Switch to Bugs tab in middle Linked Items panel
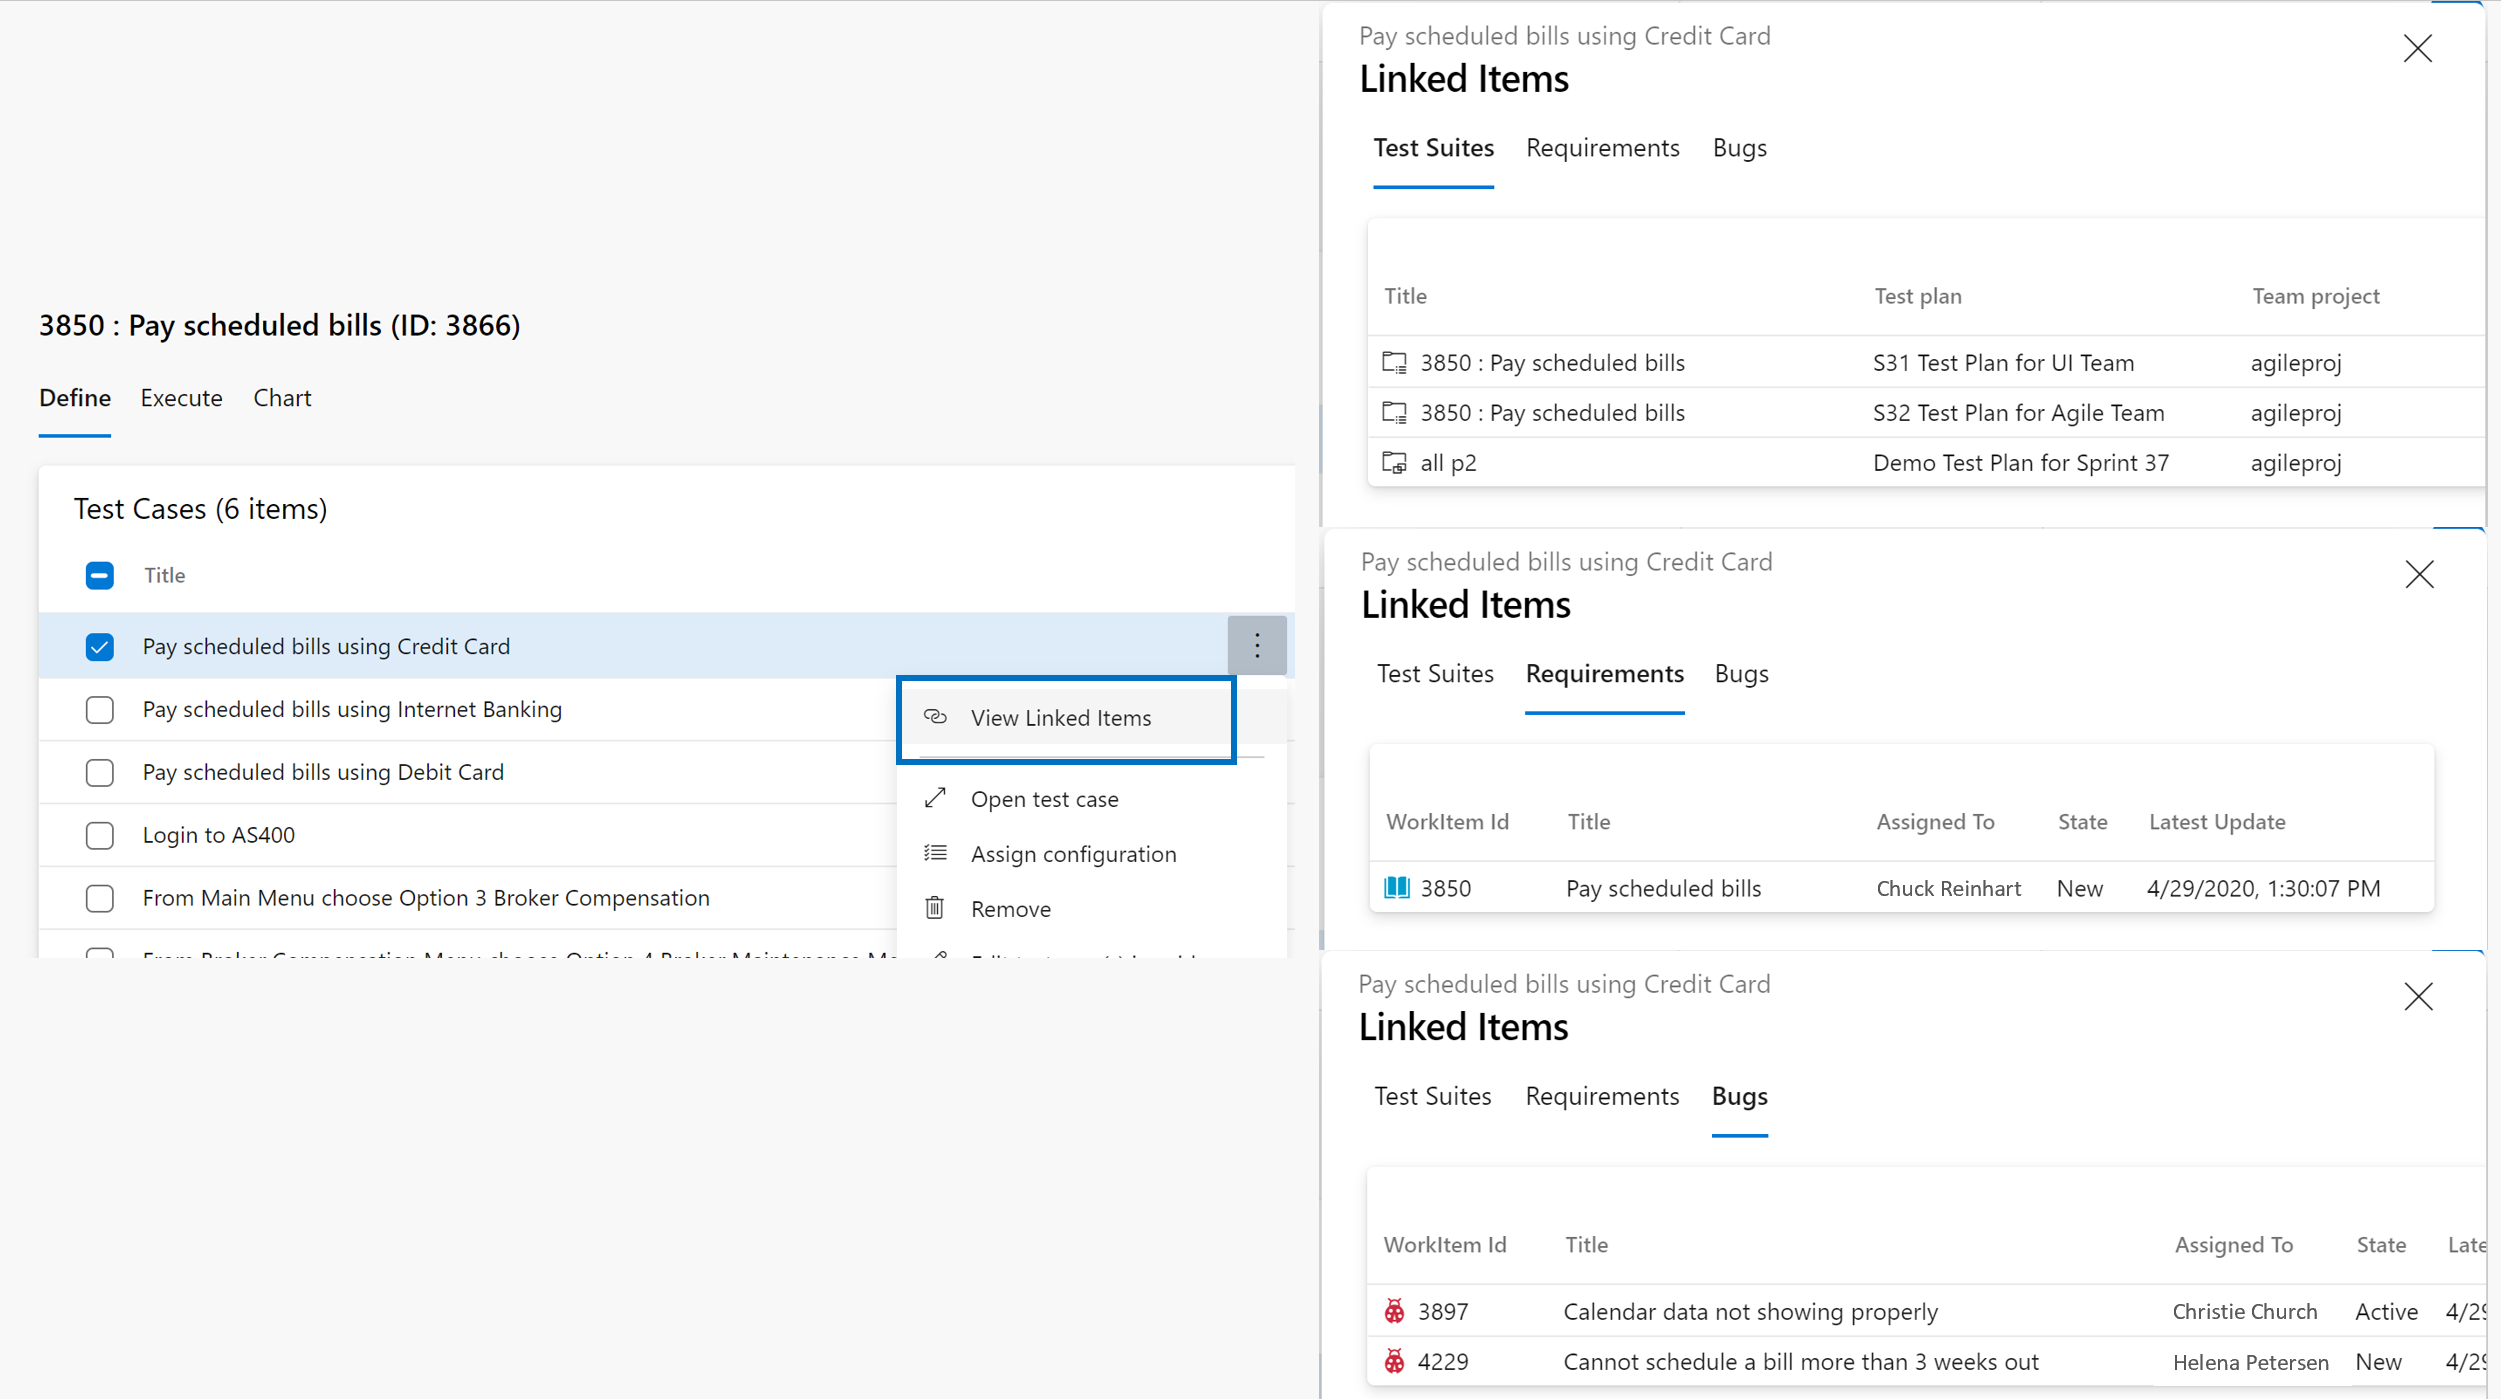The image size is (2501, 1399). tap(1742, 672)
